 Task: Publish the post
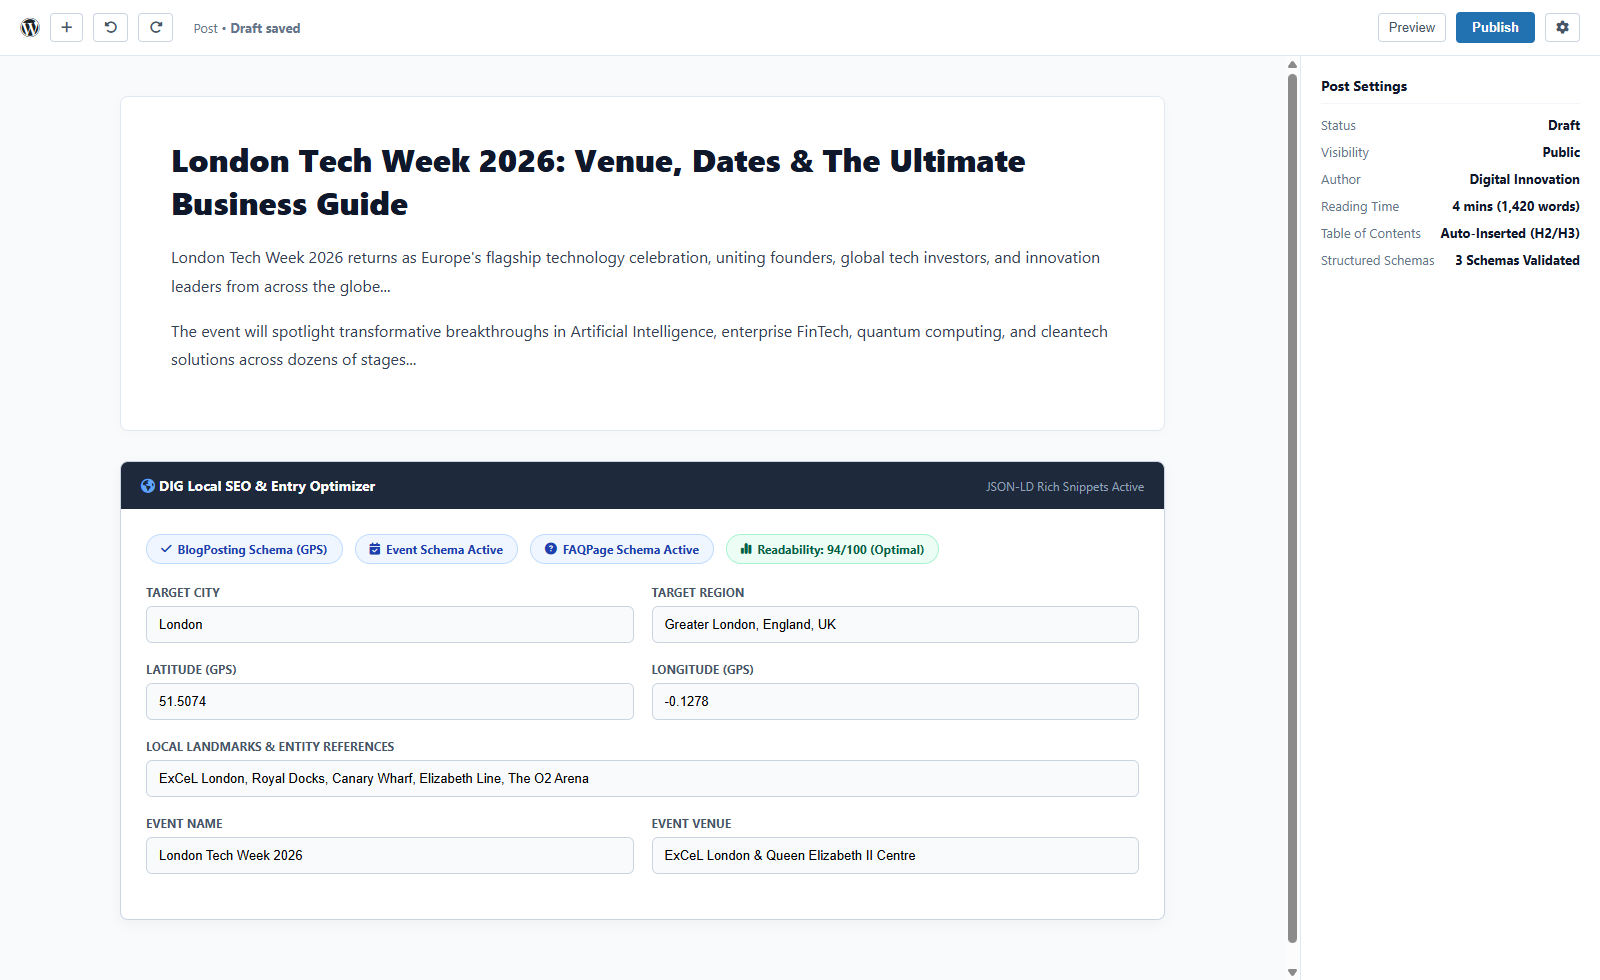1495,27
